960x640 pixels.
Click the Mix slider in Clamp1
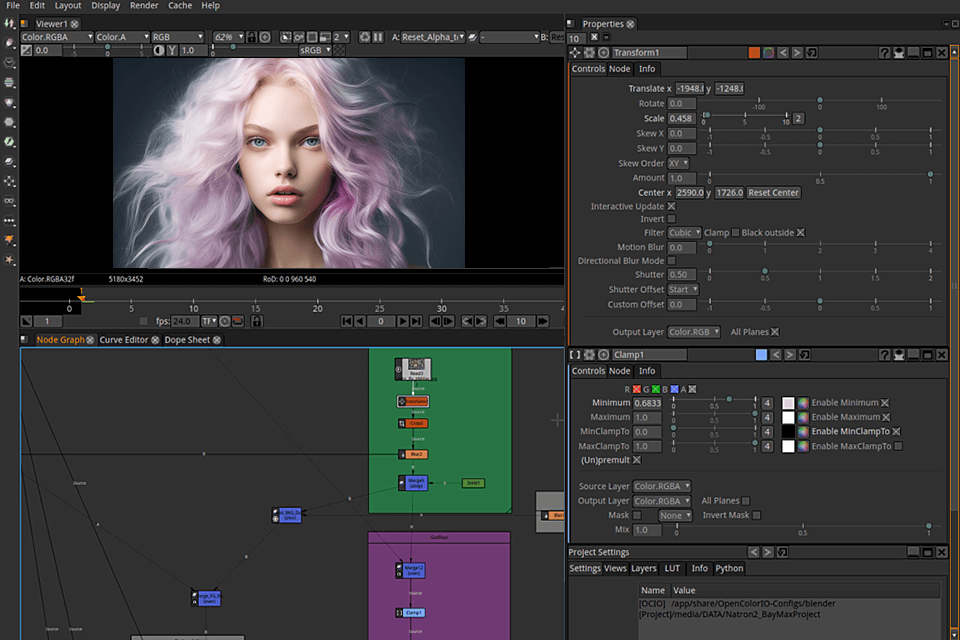pos(803,527)
